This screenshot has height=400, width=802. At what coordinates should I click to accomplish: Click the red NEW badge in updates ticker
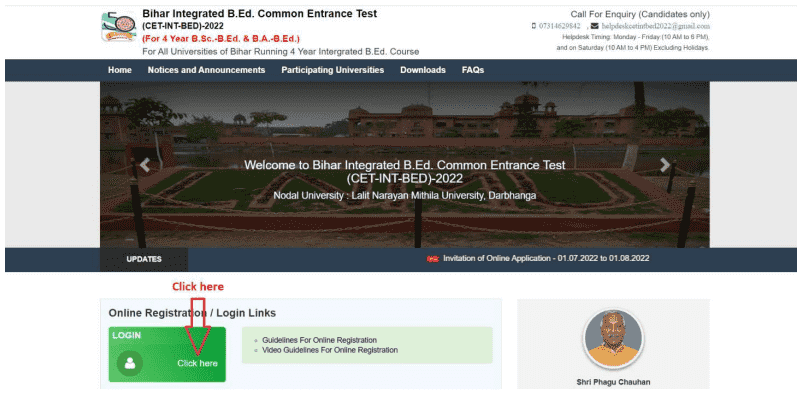click(x=433, y=259)
